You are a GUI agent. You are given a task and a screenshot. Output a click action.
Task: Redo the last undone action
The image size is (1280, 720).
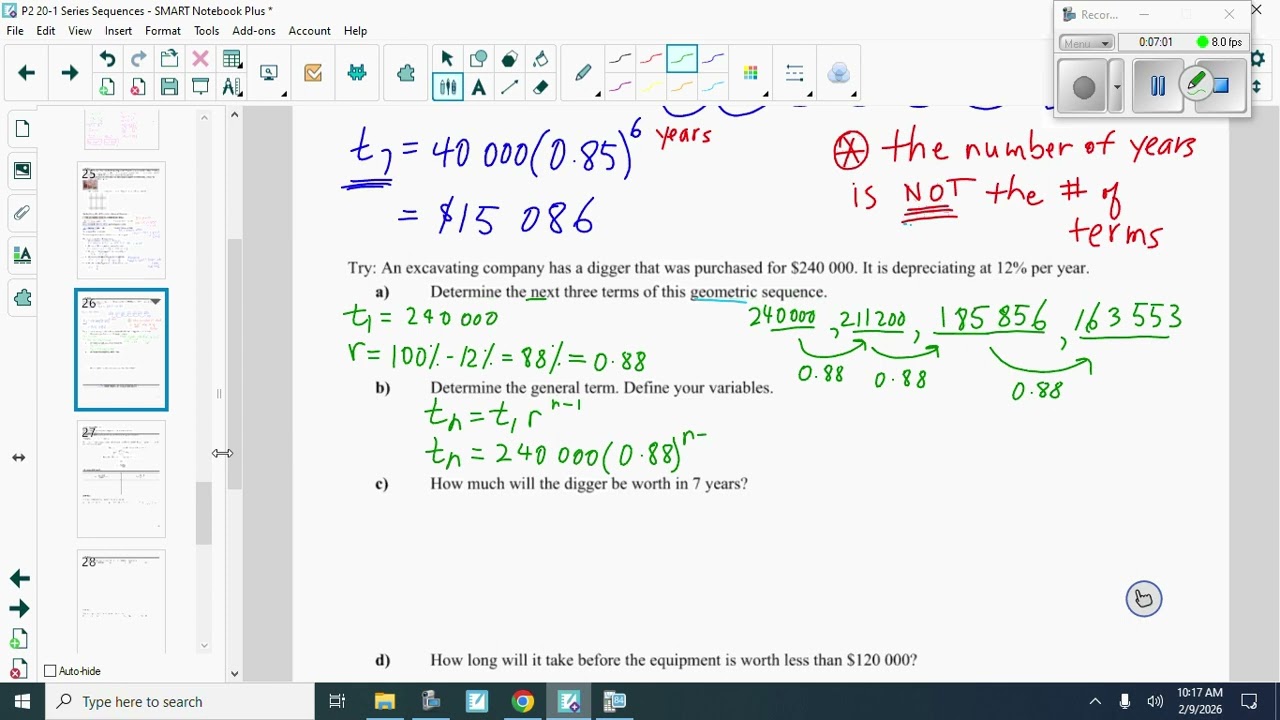click(138, 59)
